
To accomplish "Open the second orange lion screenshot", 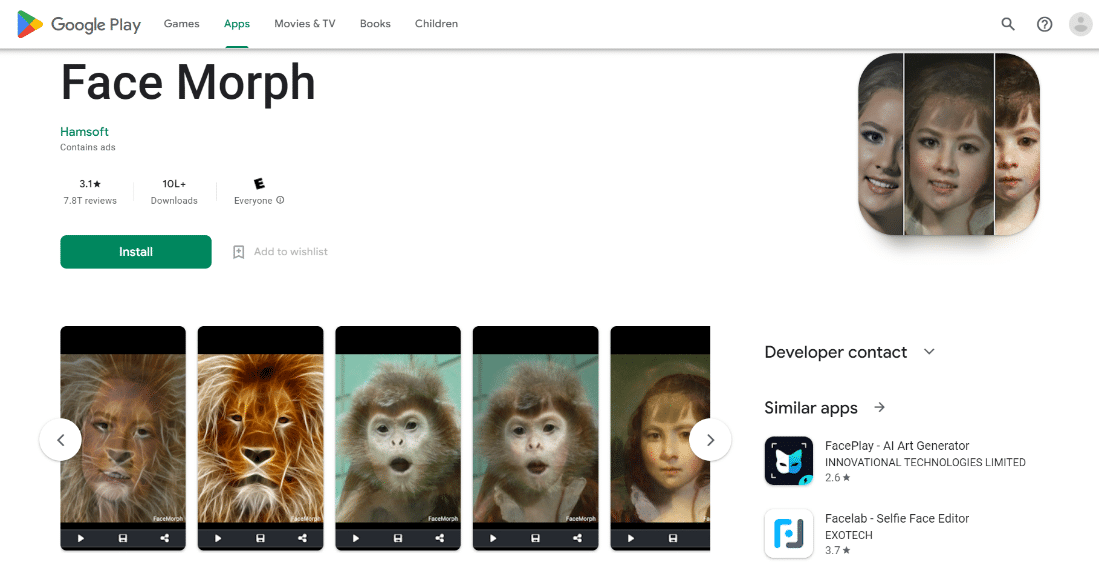I will tap(260, 438).
